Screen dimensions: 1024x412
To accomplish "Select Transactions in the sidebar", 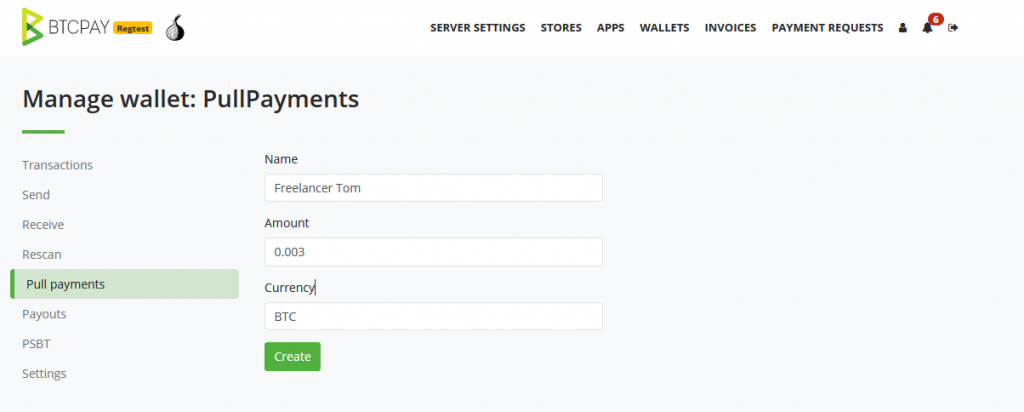I will [x=57, y=165].
